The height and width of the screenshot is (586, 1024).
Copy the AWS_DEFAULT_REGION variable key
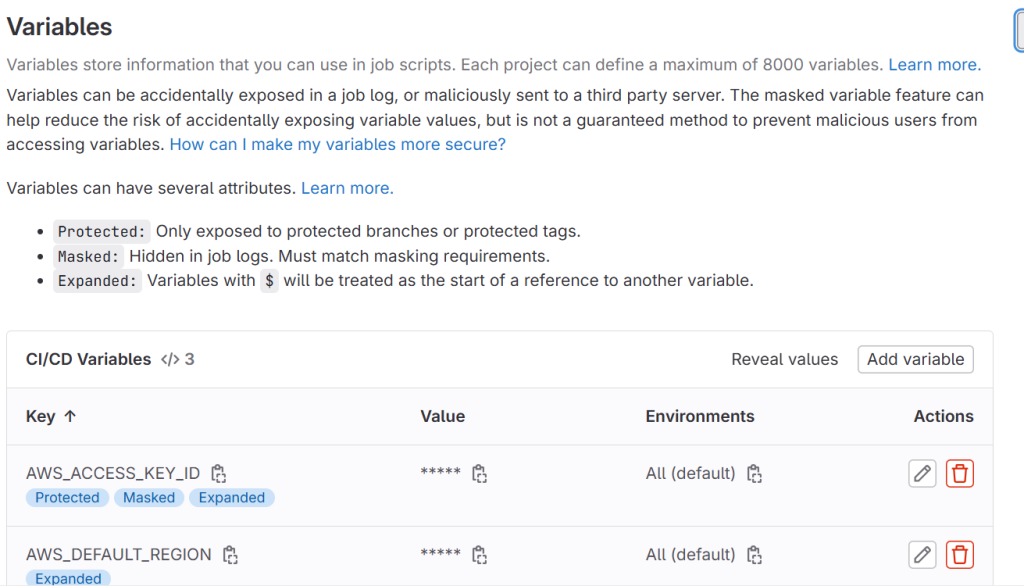(x=231, y=554)
